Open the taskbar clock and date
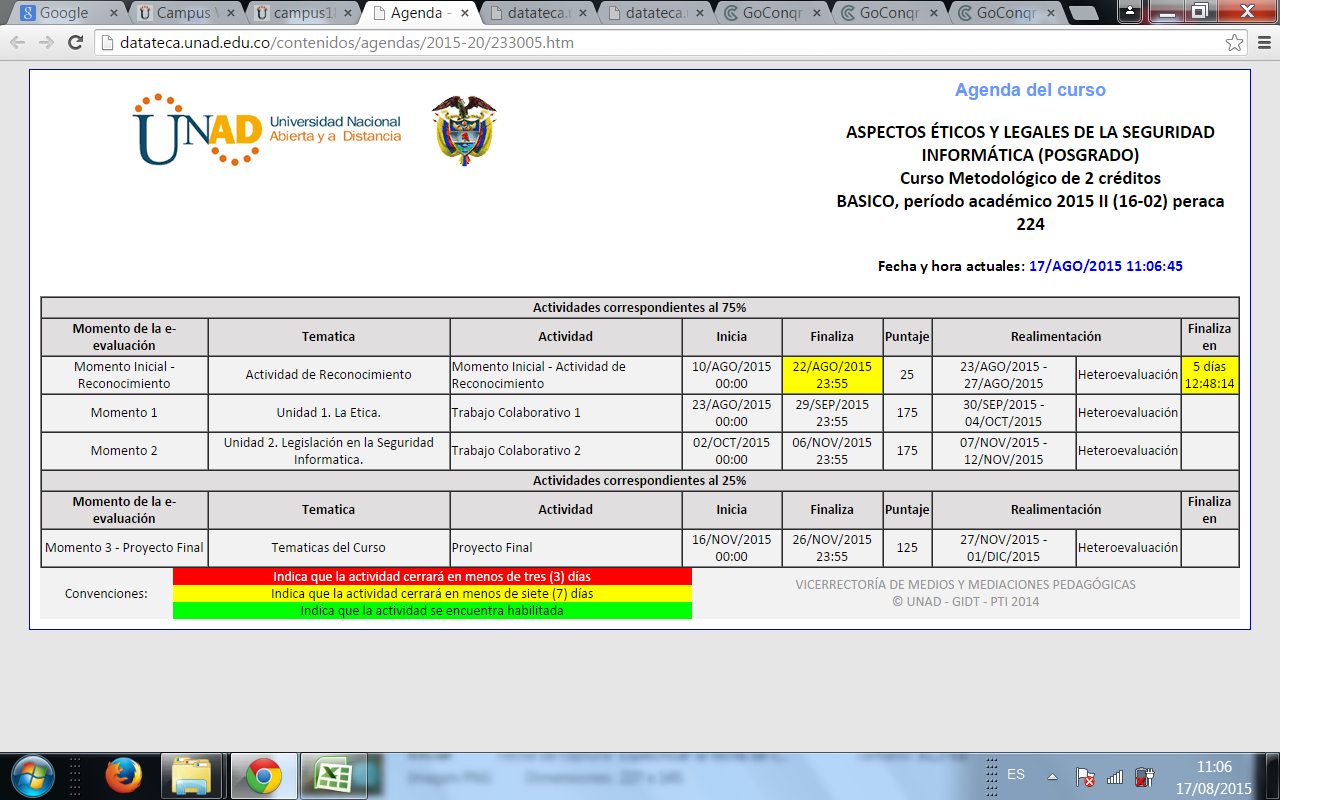The width and height of the screenshot is (1328, 800). [x=1214, y=776]
